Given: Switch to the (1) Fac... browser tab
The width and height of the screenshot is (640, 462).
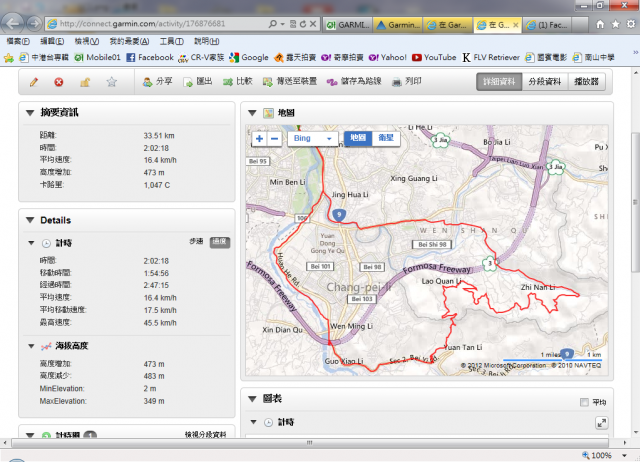Looking at the screenshot, I should pos(547,25).
